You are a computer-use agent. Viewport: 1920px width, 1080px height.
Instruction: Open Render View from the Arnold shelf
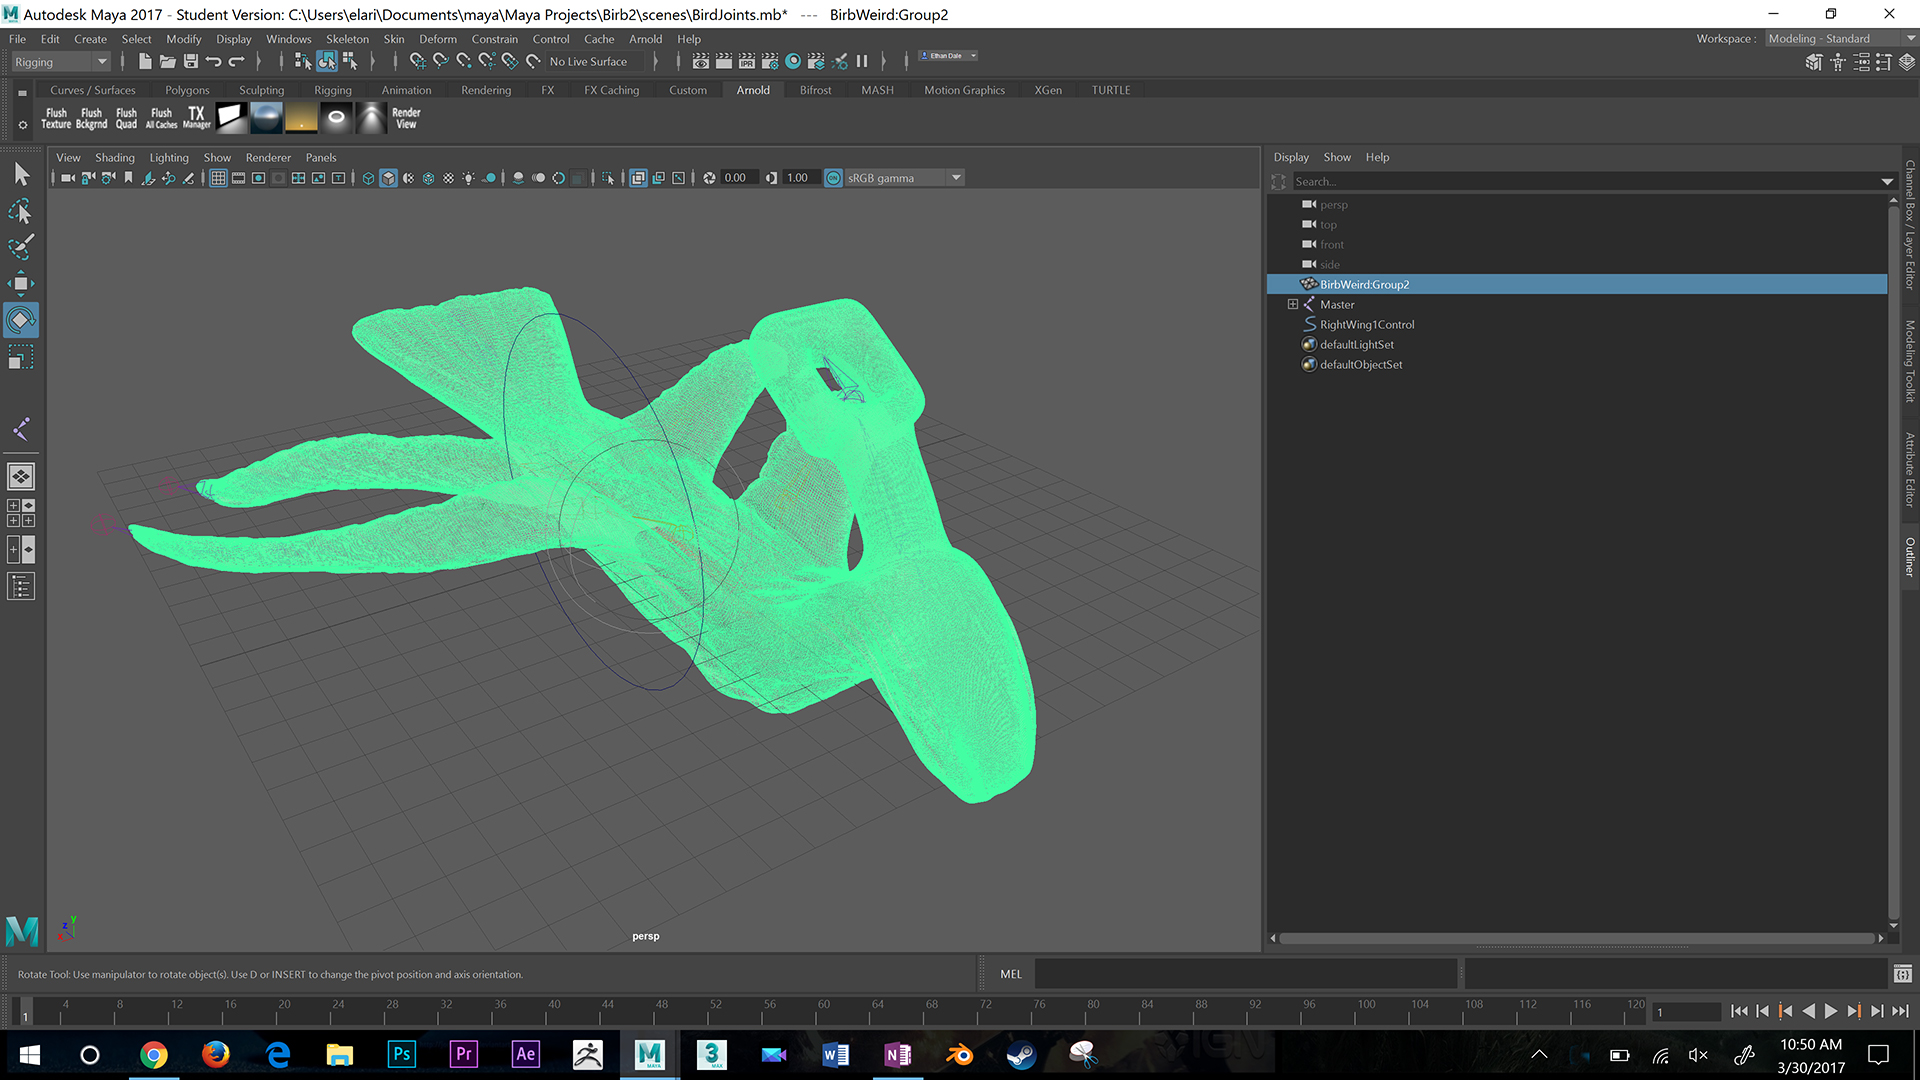406,118
